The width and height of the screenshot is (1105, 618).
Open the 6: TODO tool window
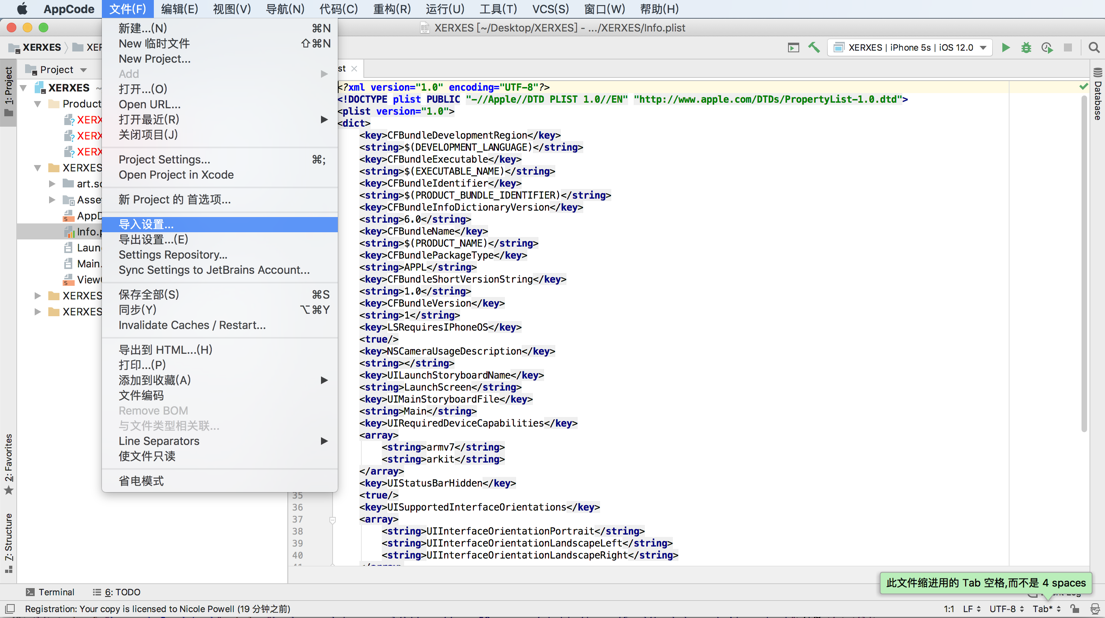[116, 592]
